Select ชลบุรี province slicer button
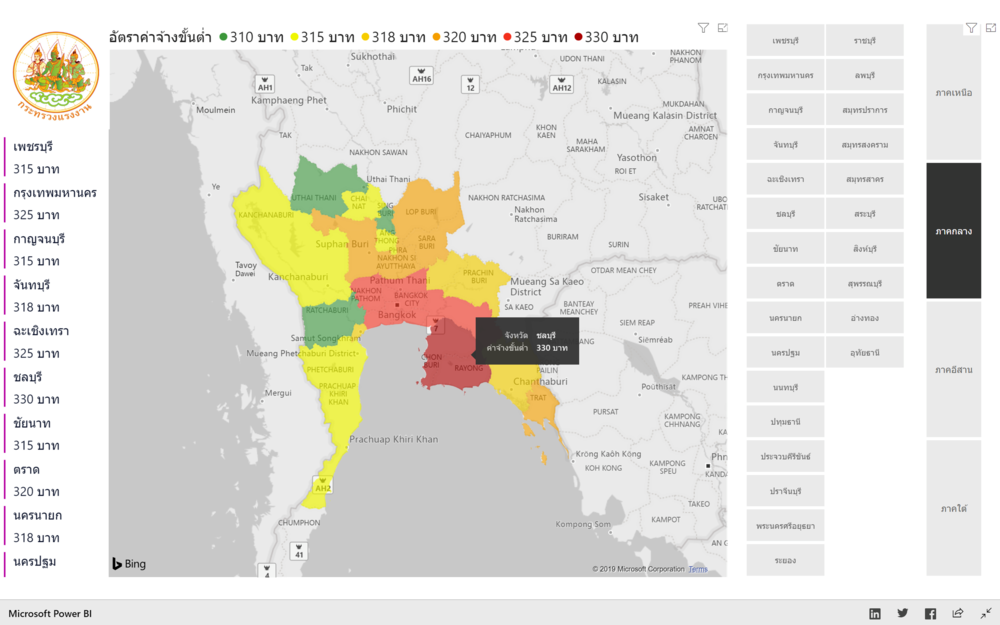This screenshot has width=1000, height=625. point(785,214)
